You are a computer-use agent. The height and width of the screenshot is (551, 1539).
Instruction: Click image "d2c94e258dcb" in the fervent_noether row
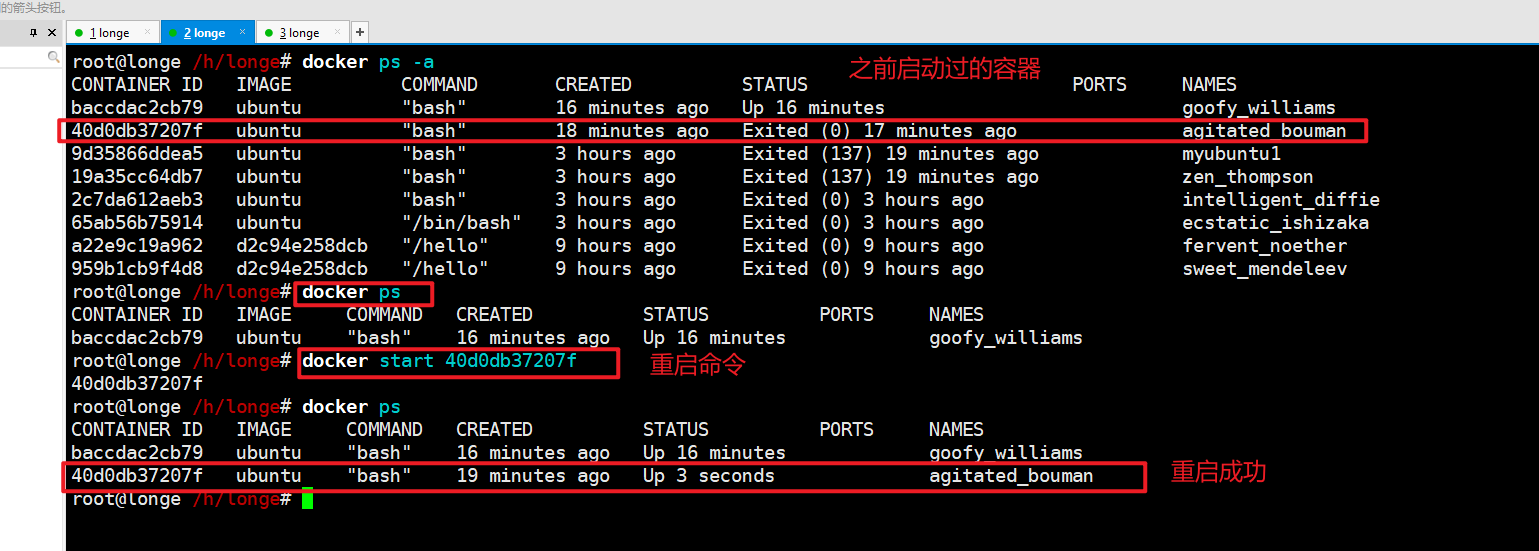point(302,246)
